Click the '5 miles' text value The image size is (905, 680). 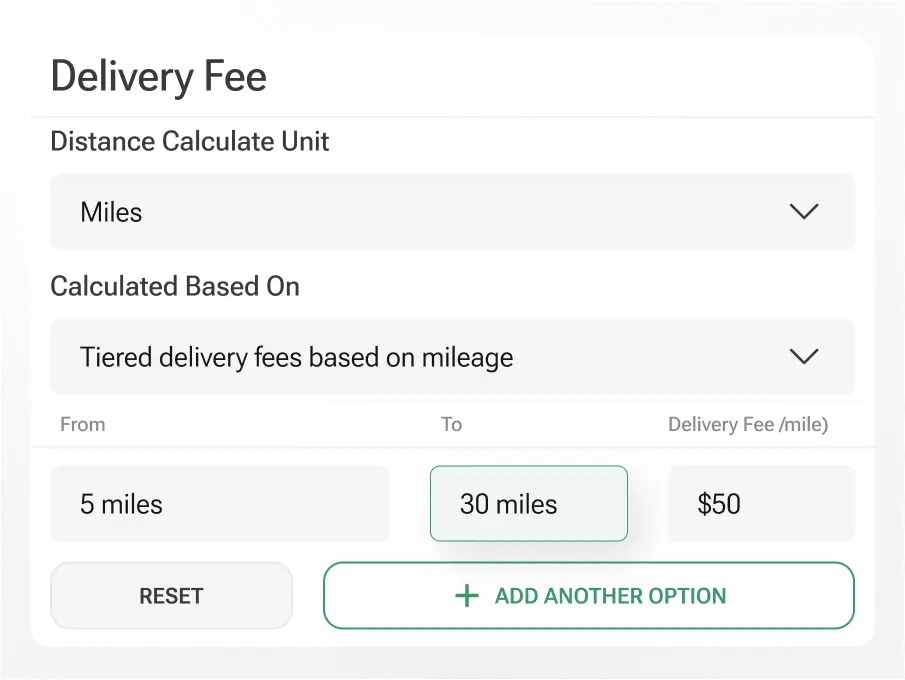[121, 504]
